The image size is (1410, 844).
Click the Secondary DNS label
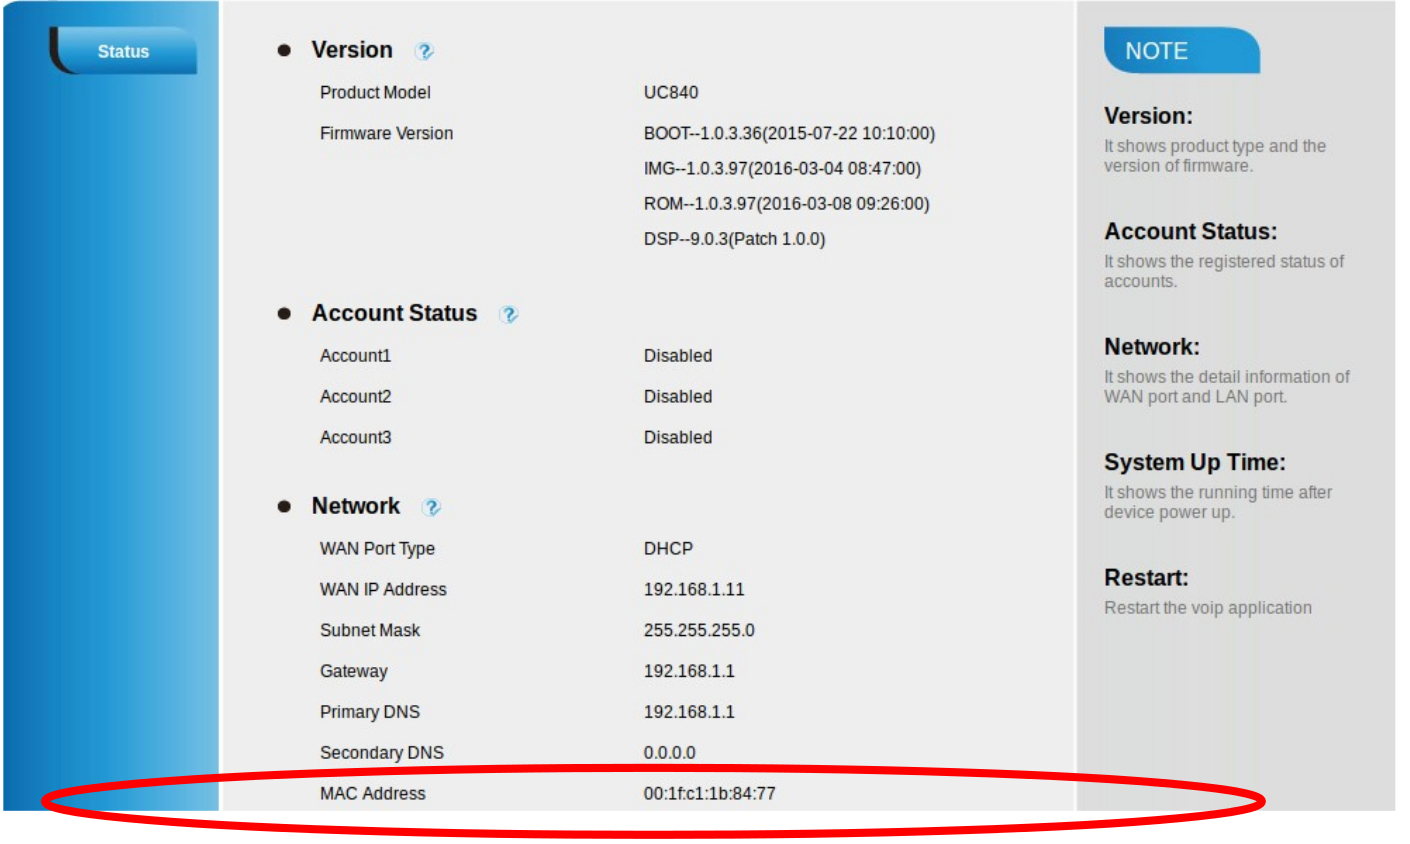tap(382, 753)
